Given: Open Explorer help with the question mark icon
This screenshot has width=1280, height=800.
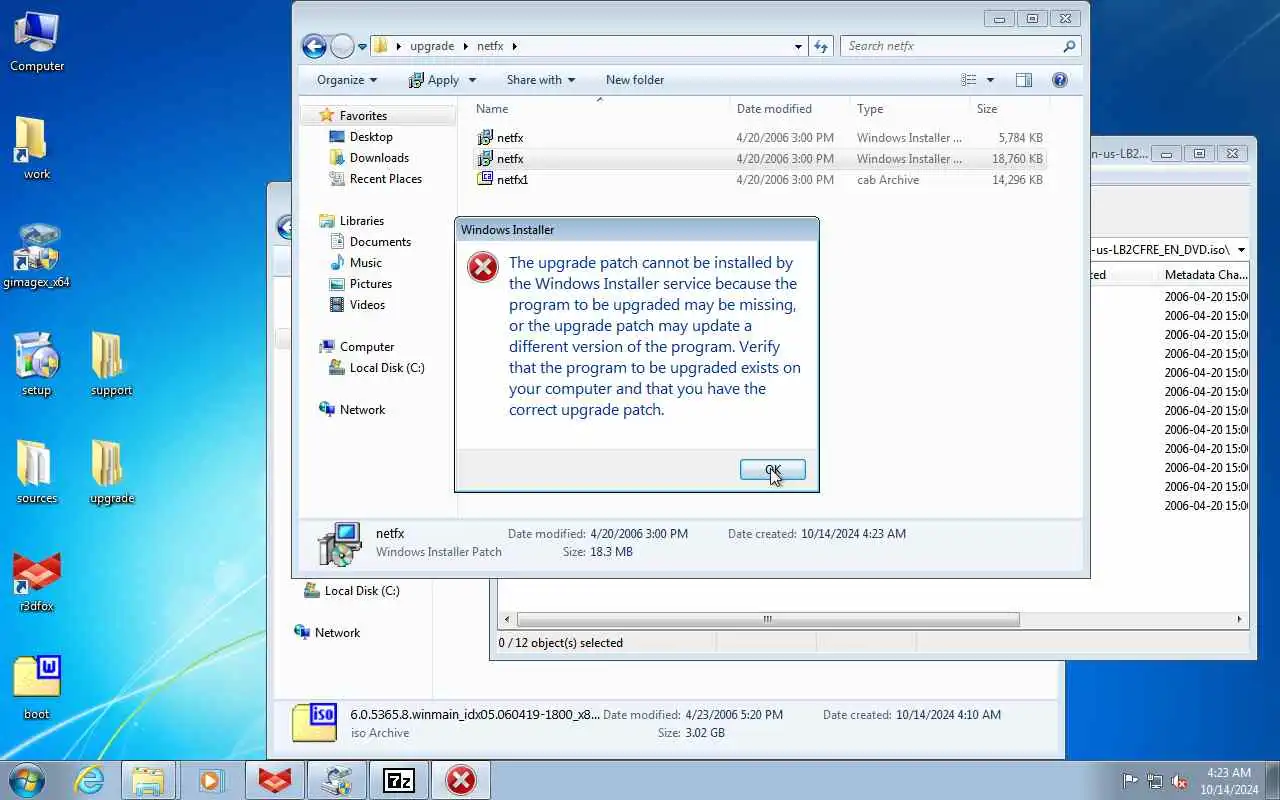Looking at the screenshot, I should point(1060,80).
